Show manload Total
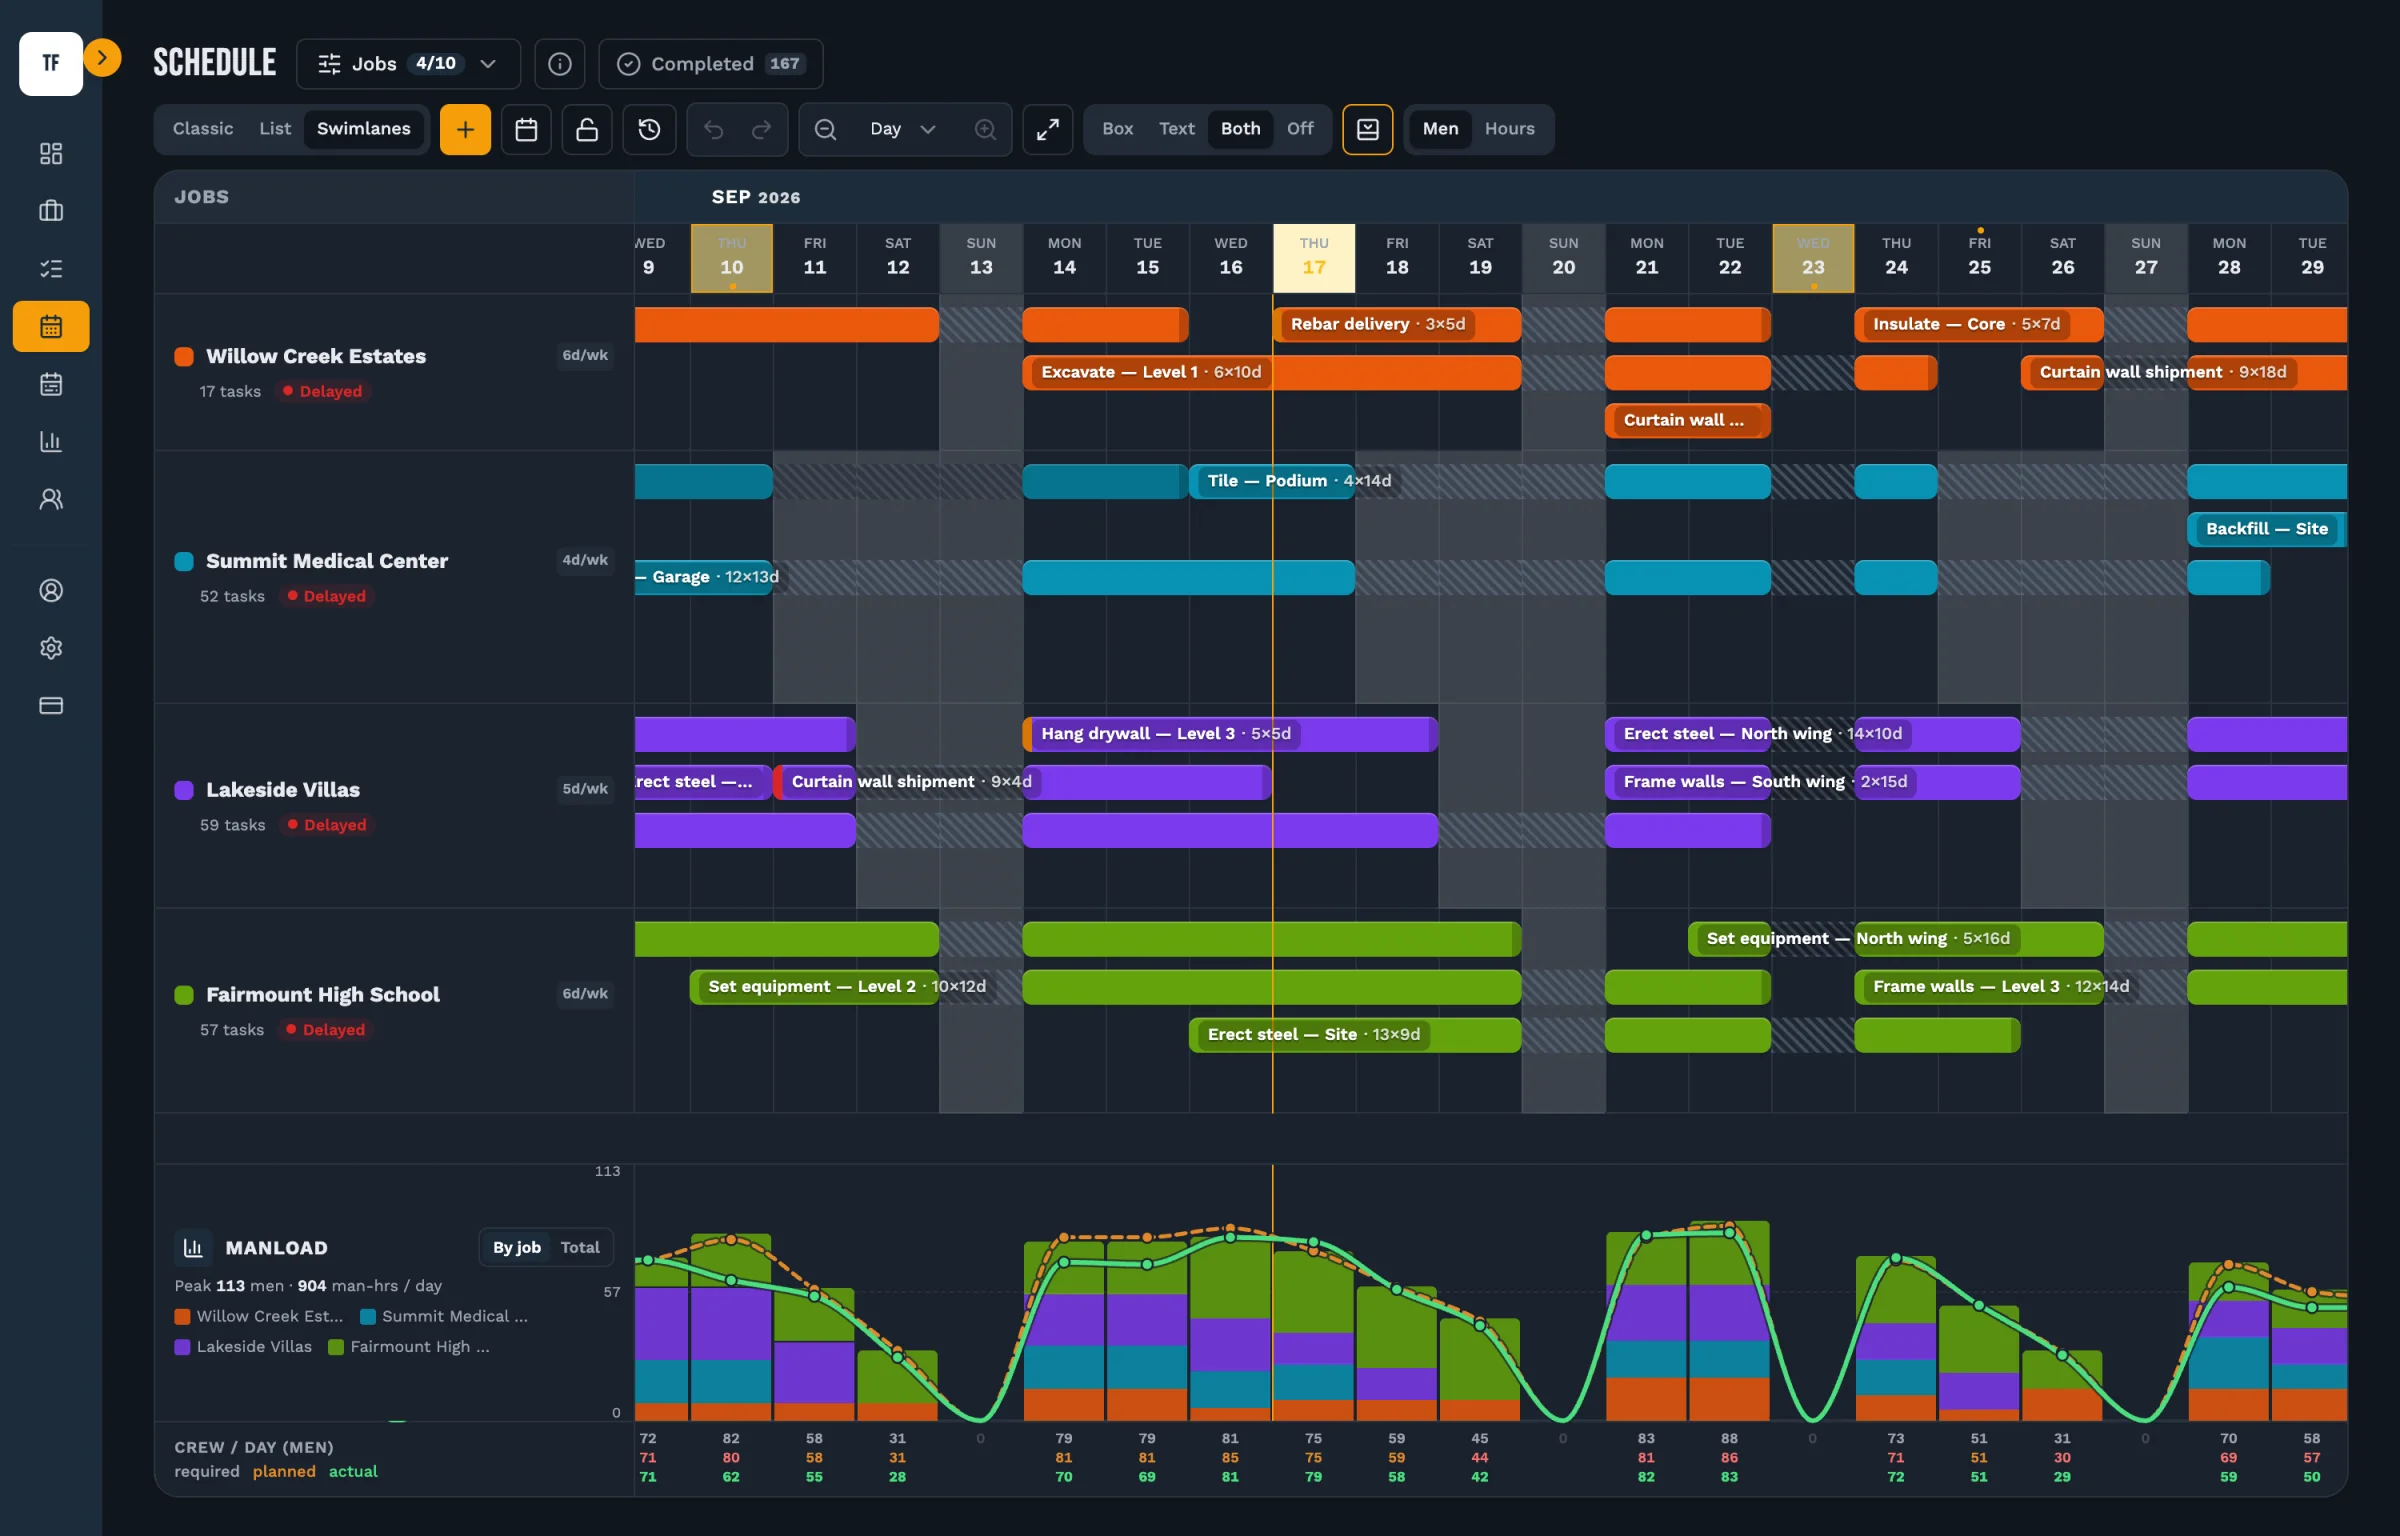2400x1536 pixels. (580, 1248)
